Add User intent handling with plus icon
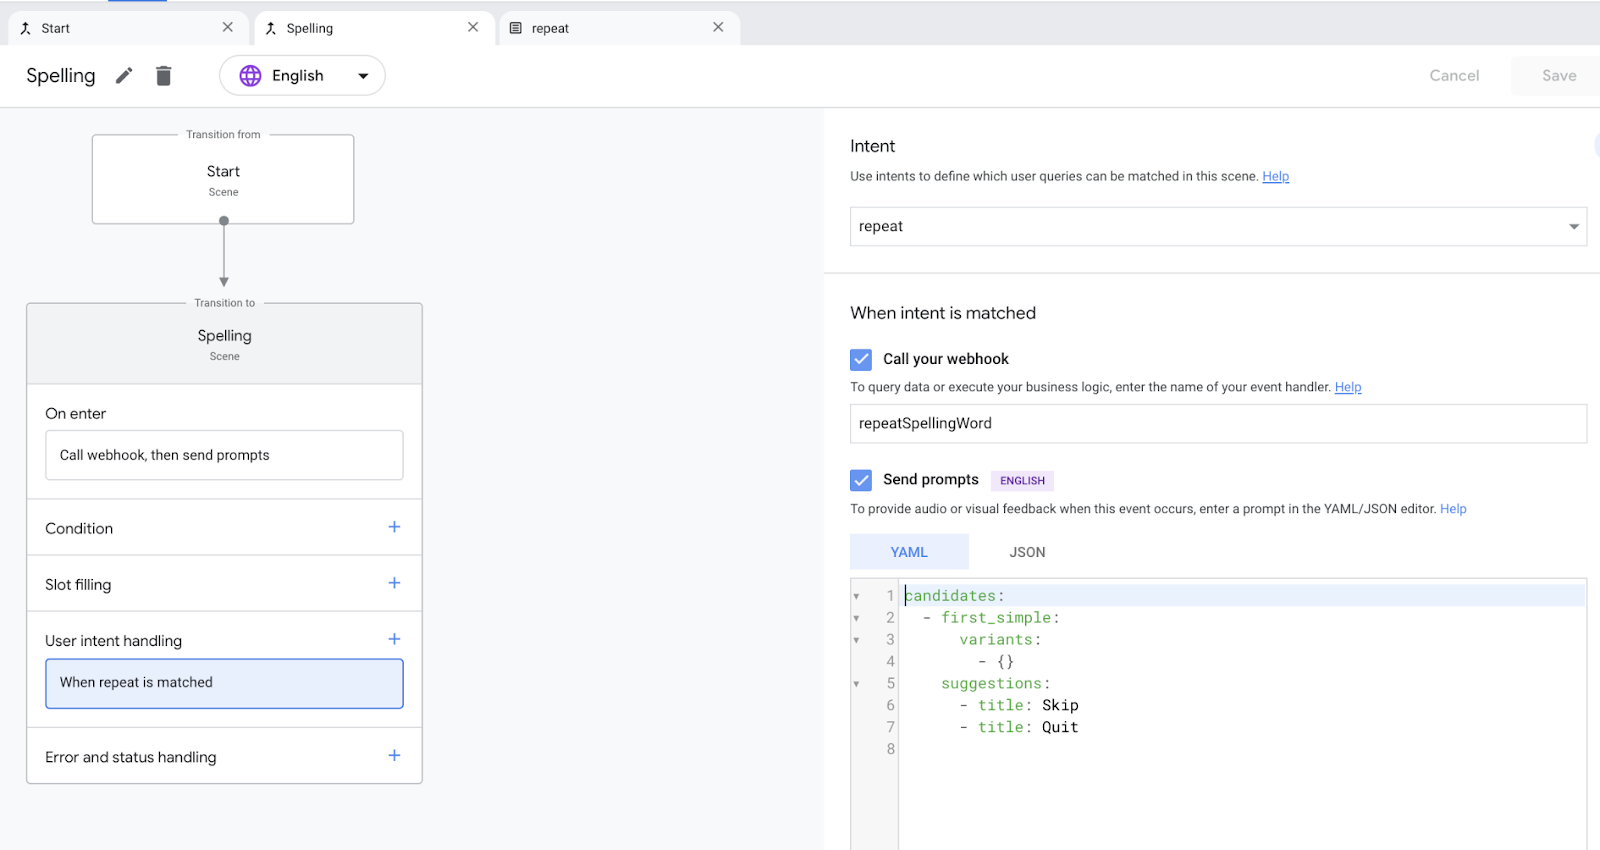 pyautogui.click(x=394, y=639)
